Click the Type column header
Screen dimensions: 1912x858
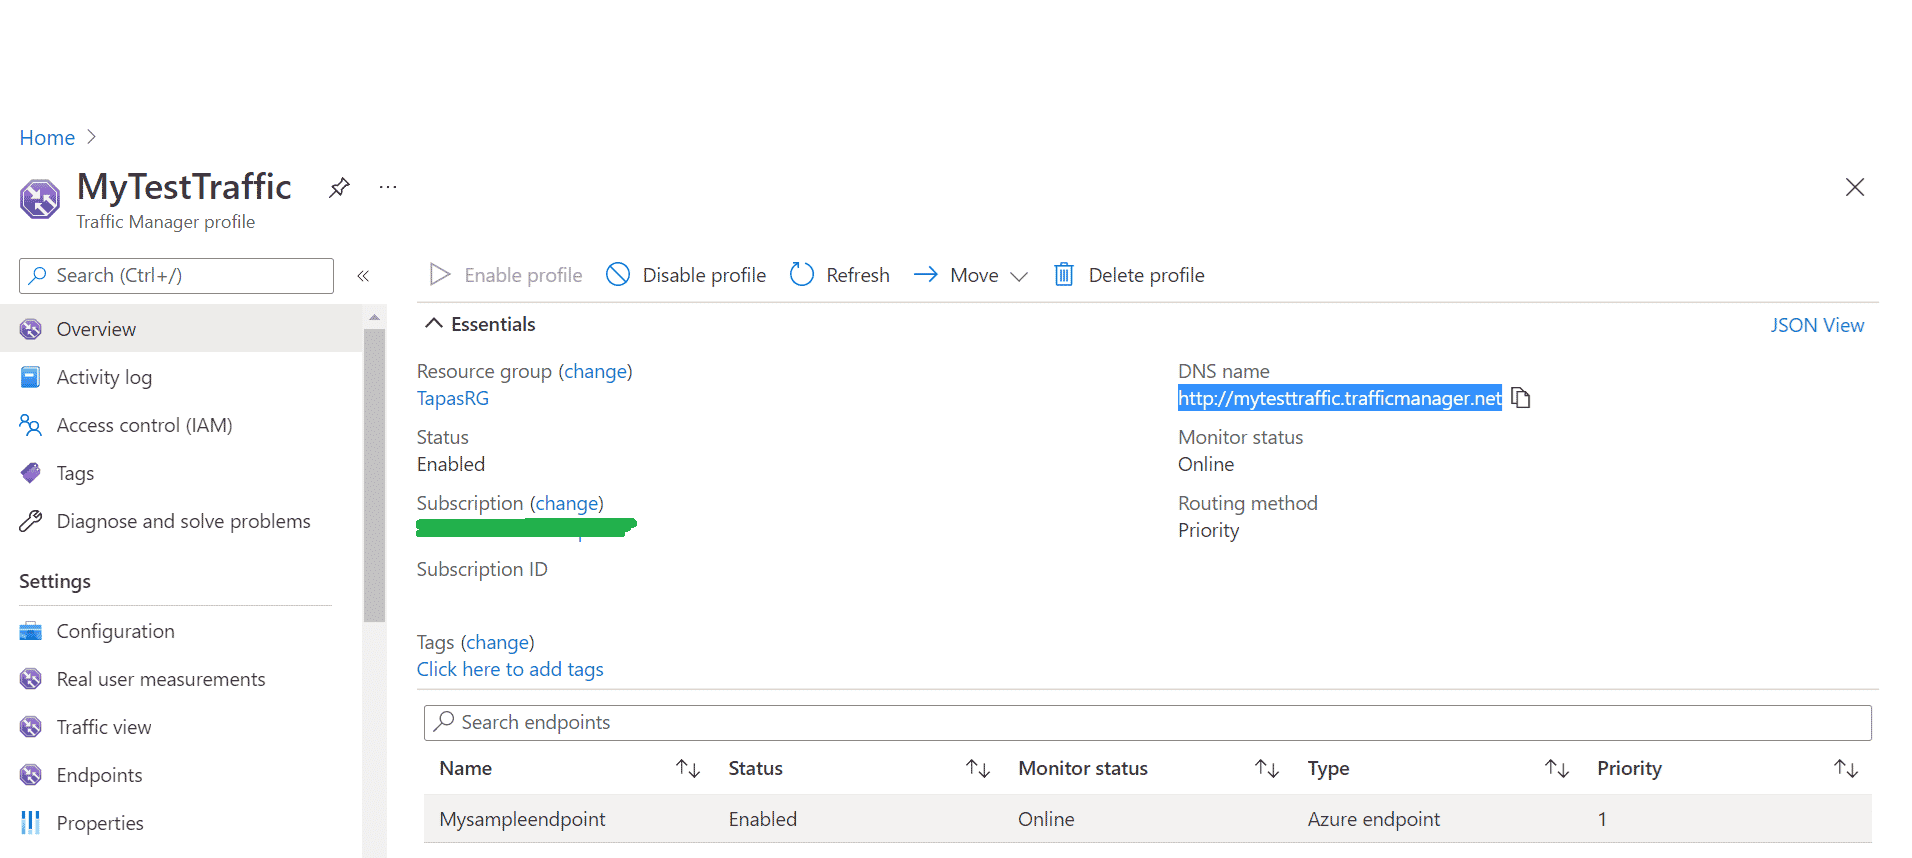pos(1328,768)
